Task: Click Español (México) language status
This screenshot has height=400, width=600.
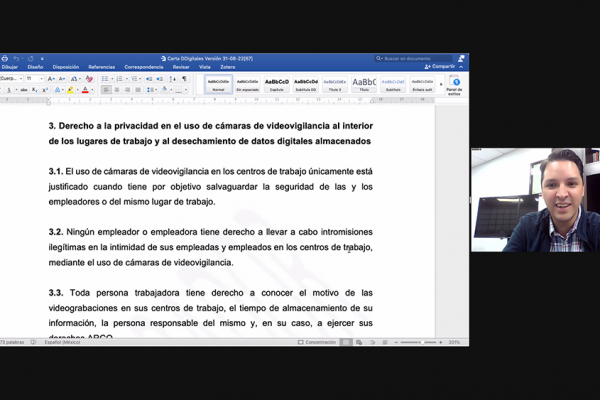Action: click(62, 342)
